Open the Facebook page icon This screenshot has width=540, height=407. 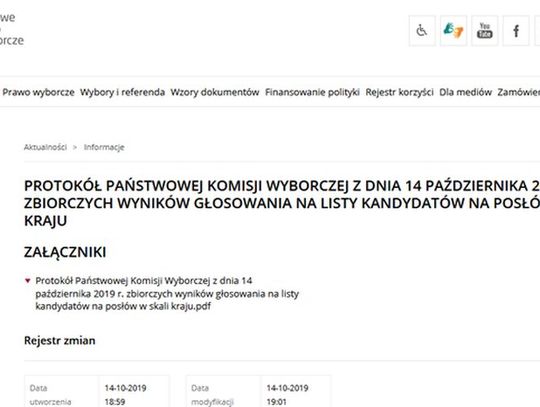[x=516, y=31]
